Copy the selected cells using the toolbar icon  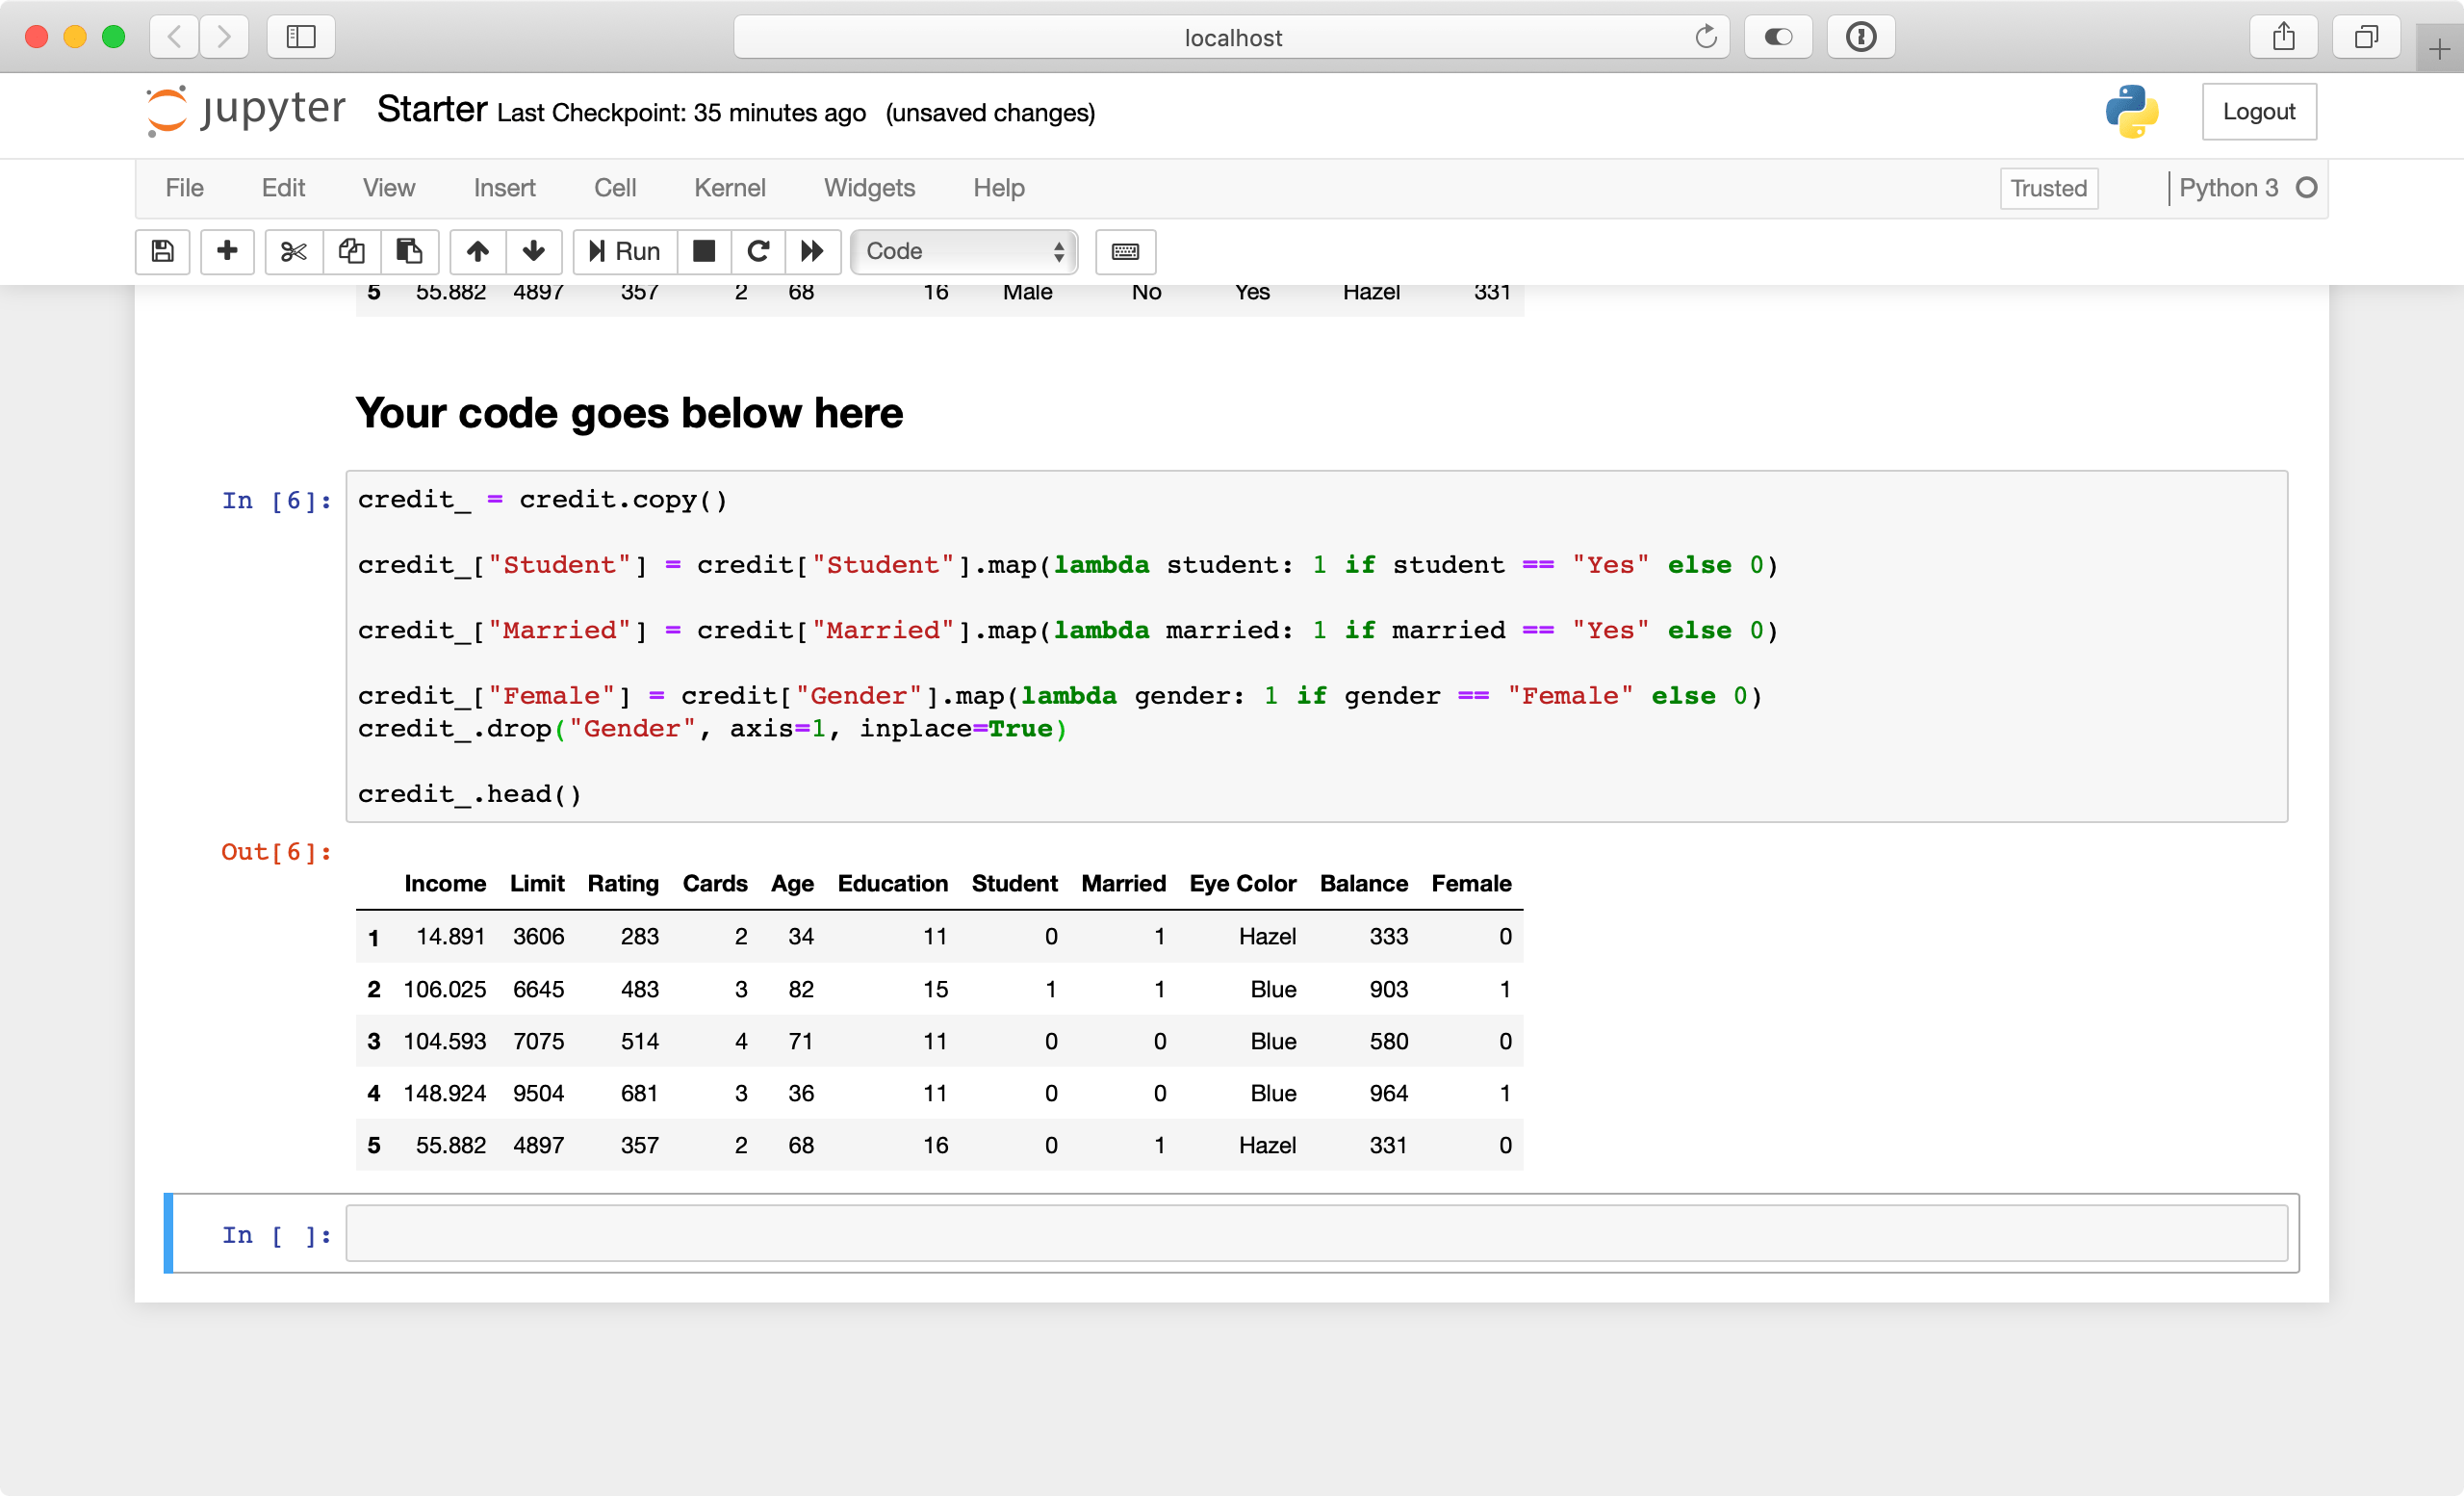[351, 251]
